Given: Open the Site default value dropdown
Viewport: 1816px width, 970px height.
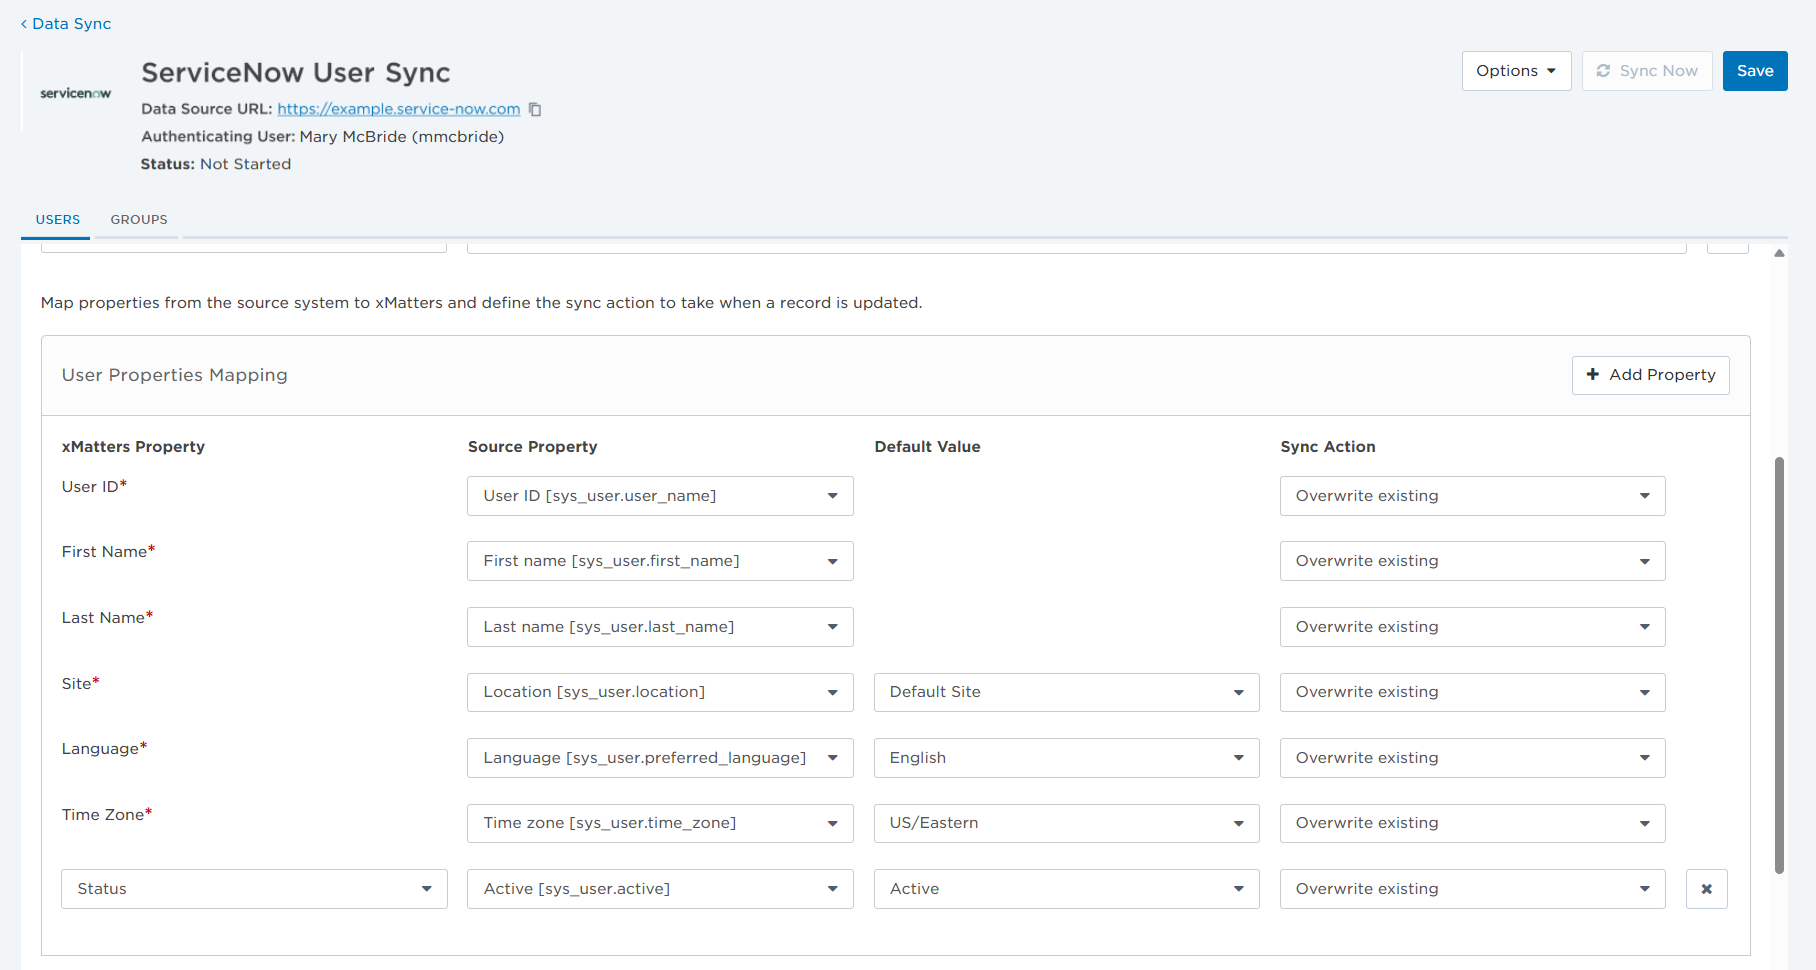Looking at the screenshot, I should [1065, 692].
